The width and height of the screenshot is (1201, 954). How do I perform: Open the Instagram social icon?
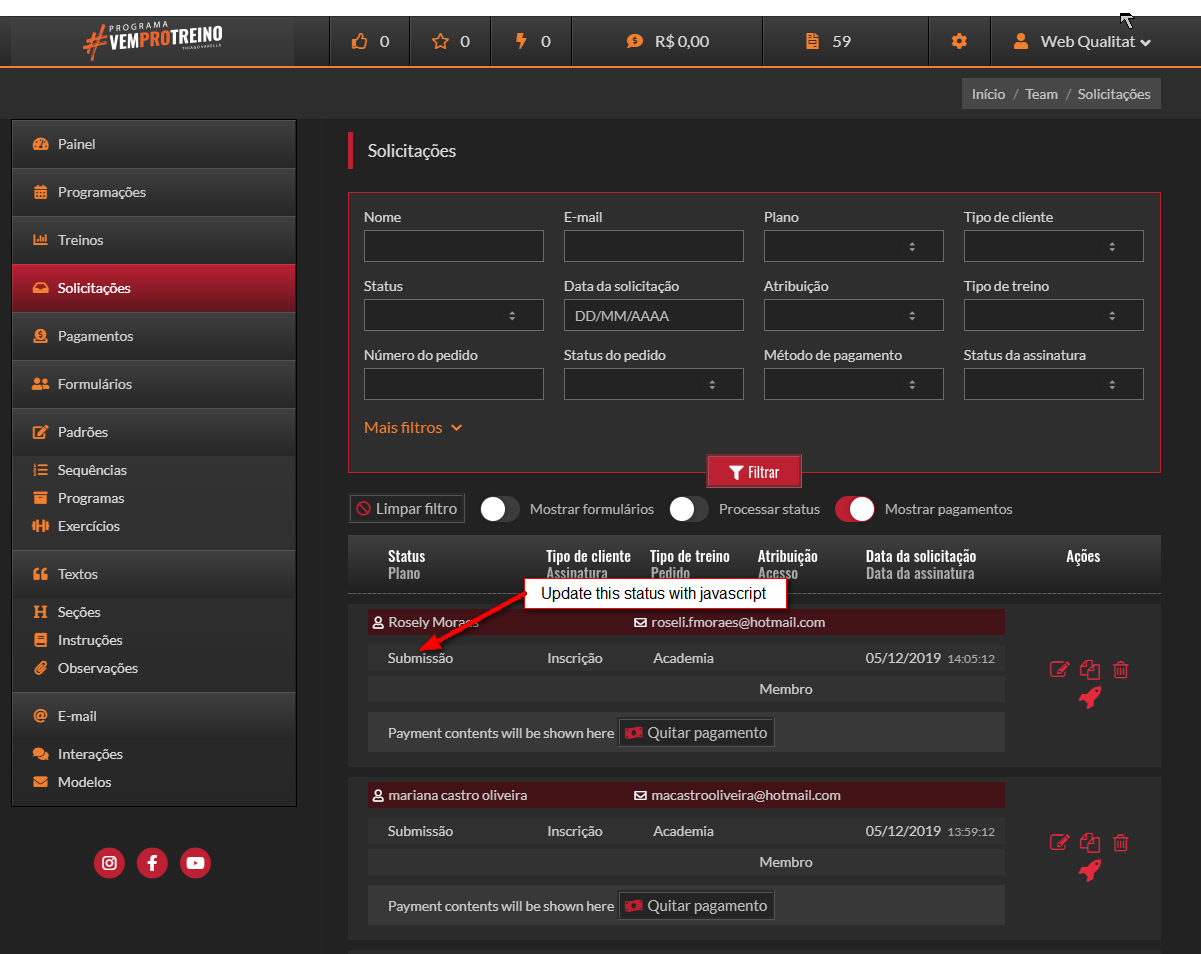click(x=109, y=863)
